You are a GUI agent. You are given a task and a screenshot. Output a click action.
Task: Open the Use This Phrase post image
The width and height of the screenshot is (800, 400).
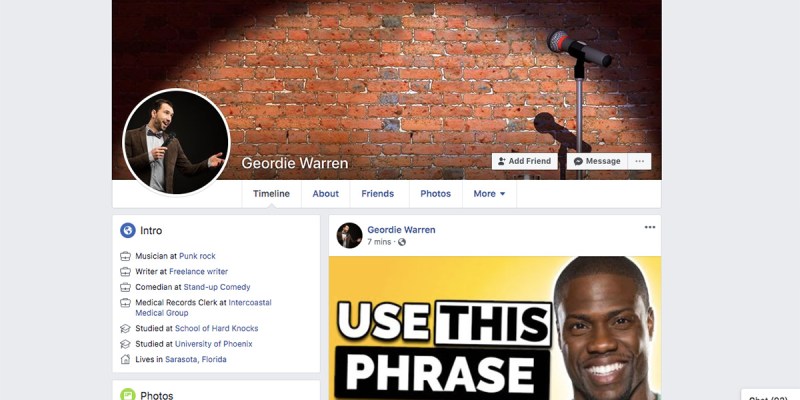point(495,328)
